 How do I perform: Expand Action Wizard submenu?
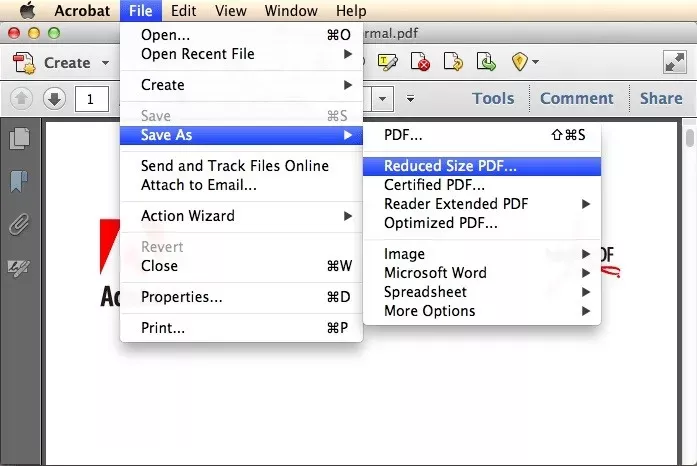click(241, 216)
